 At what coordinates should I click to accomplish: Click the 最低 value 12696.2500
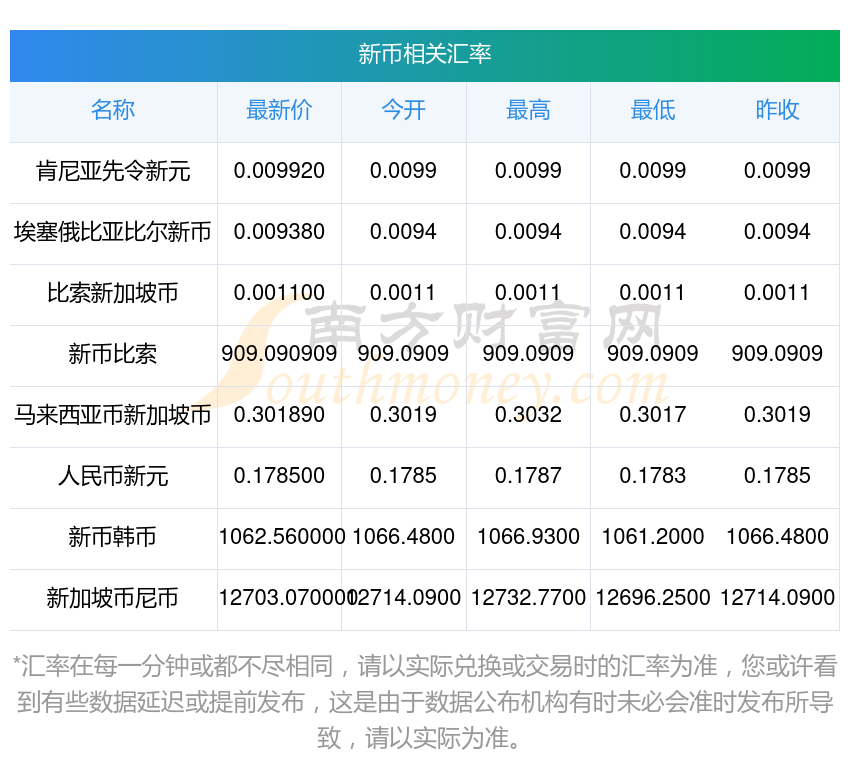click(653, 598)
